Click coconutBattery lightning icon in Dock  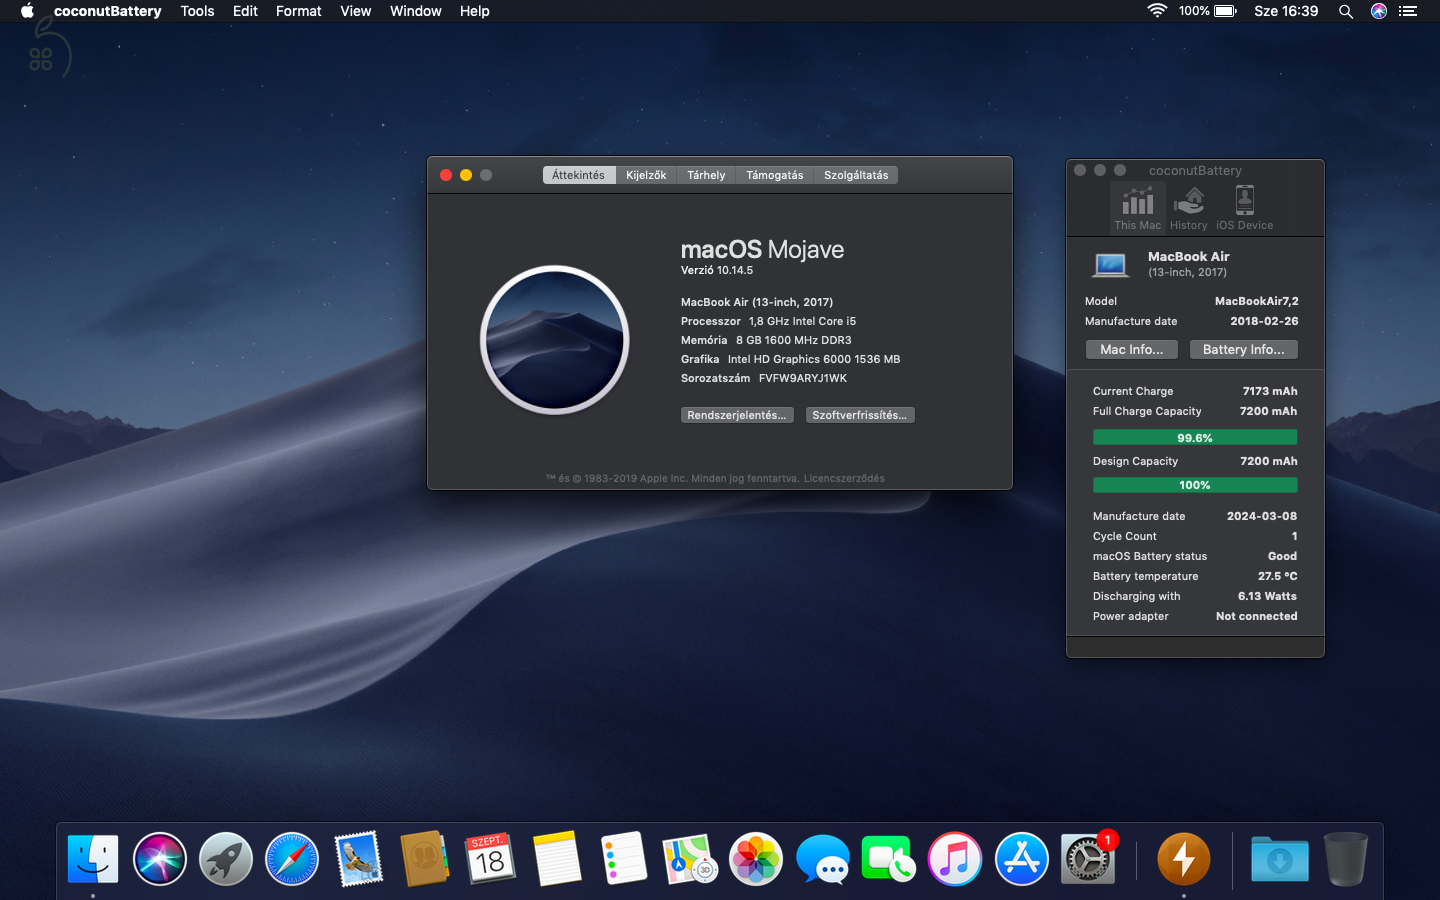point(1184,859)
